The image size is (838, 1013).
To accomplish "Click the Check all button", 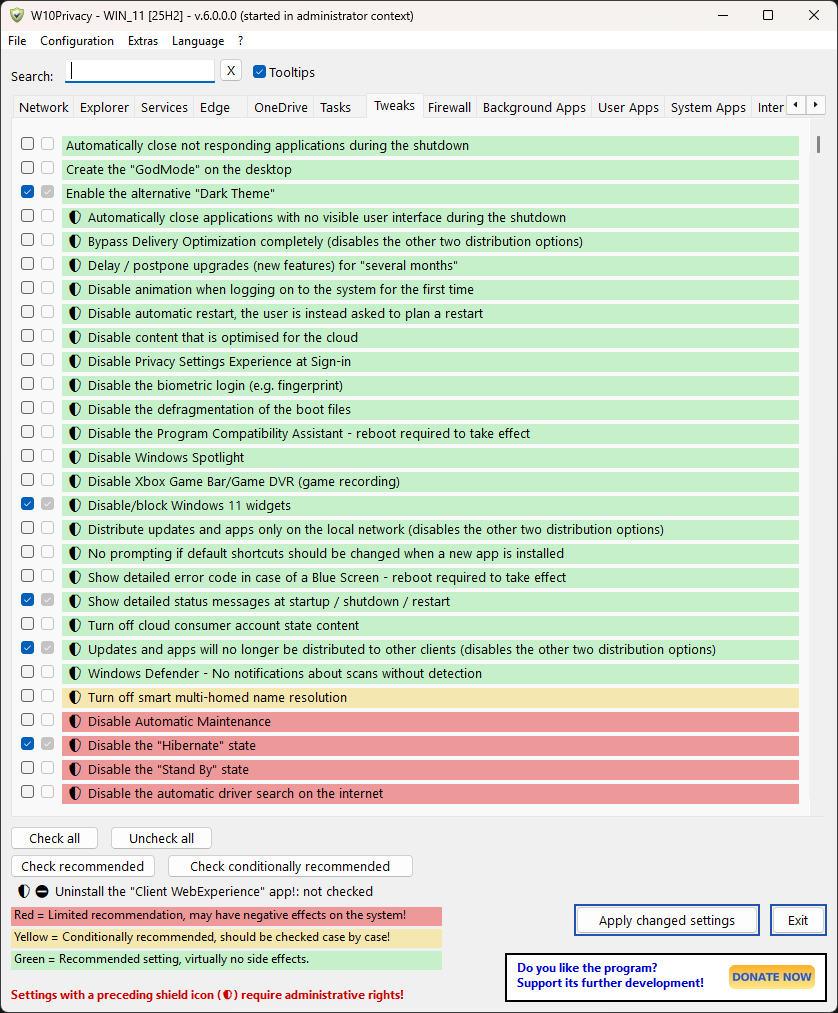I will pos(54,839).
